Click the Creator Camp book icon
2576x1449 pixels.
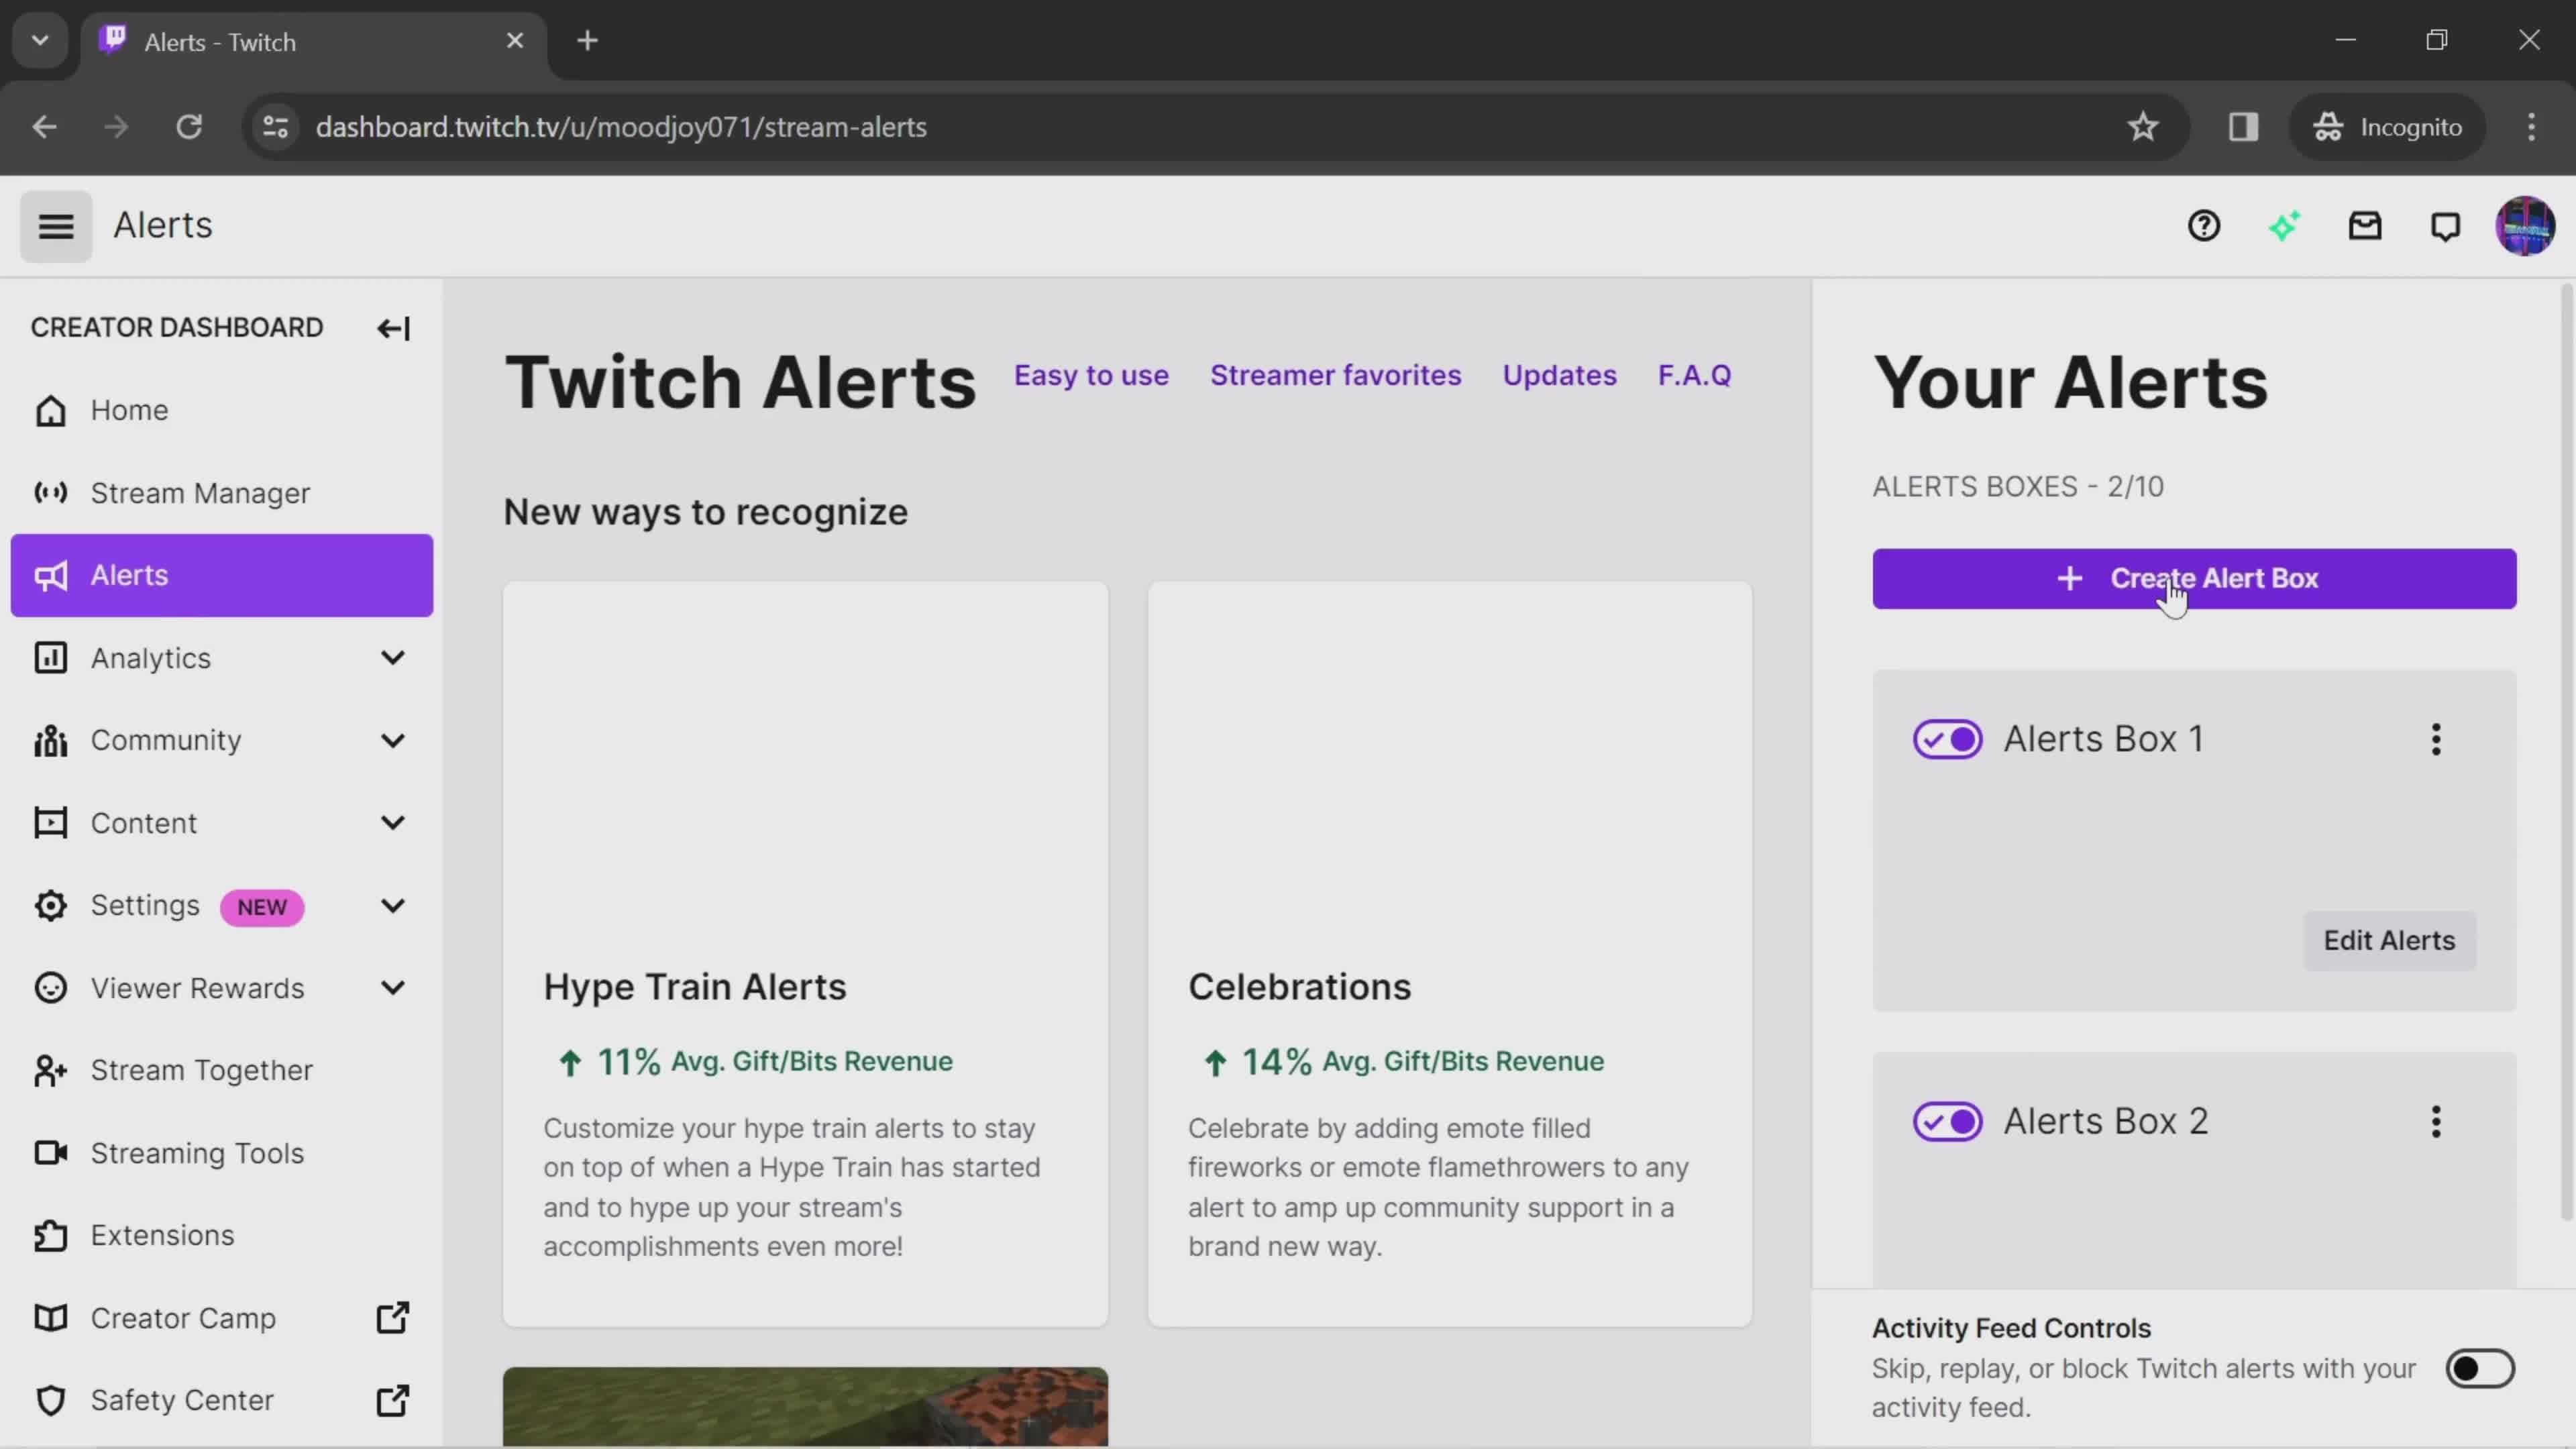coord(50,1318)
